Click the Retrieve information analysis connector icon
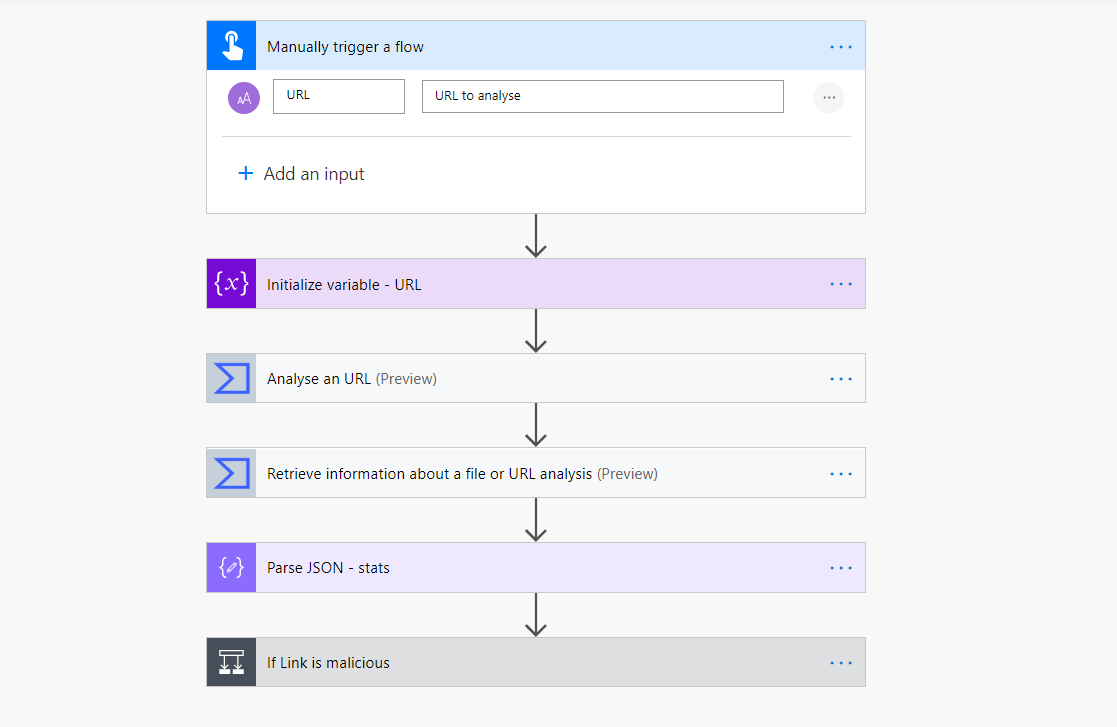 [231, 472]
